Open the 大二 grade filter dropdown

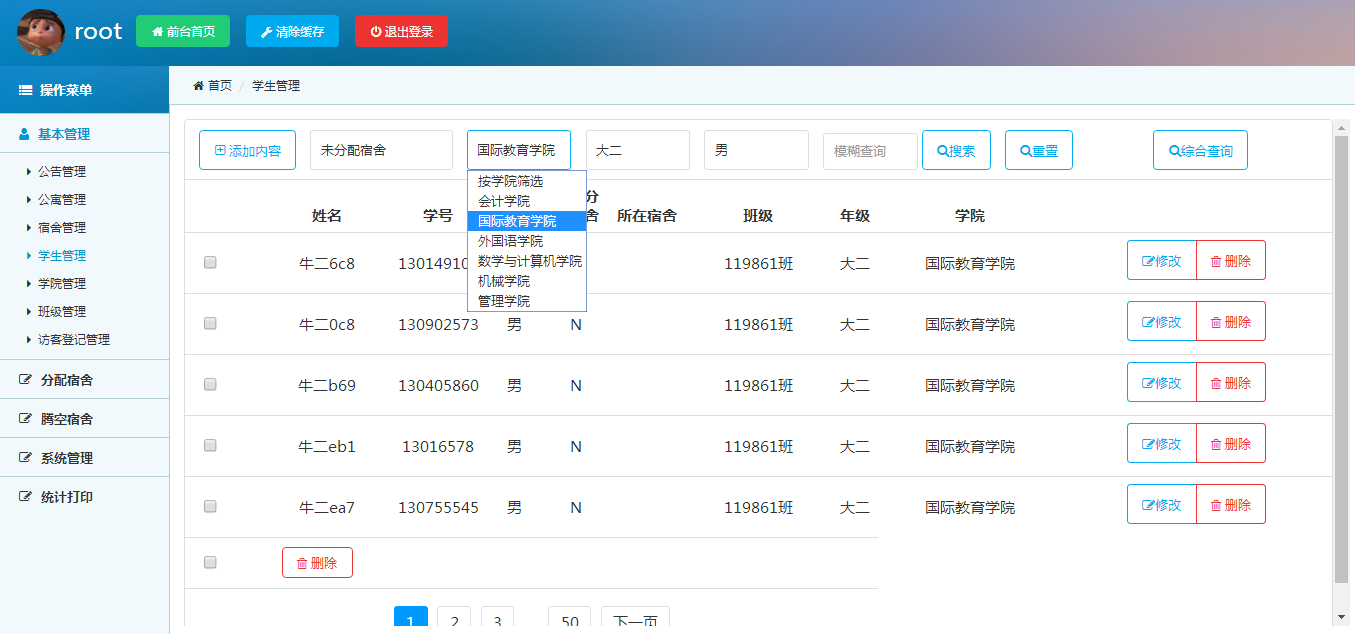637,149
